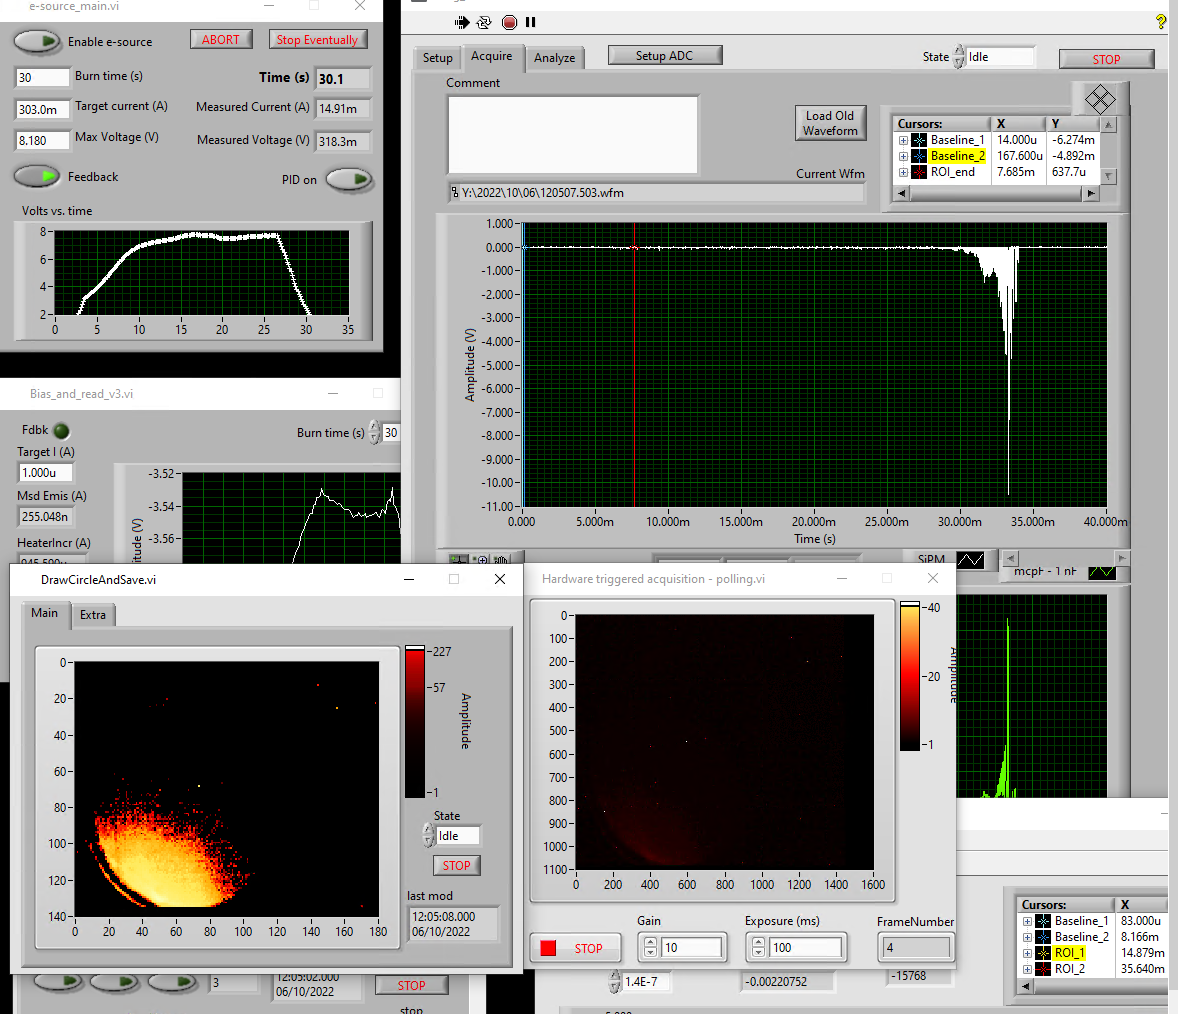Open the Extra tab in DrawCircleAndSave
The width and height of the screenshot is (1178, 1014).
93,615
